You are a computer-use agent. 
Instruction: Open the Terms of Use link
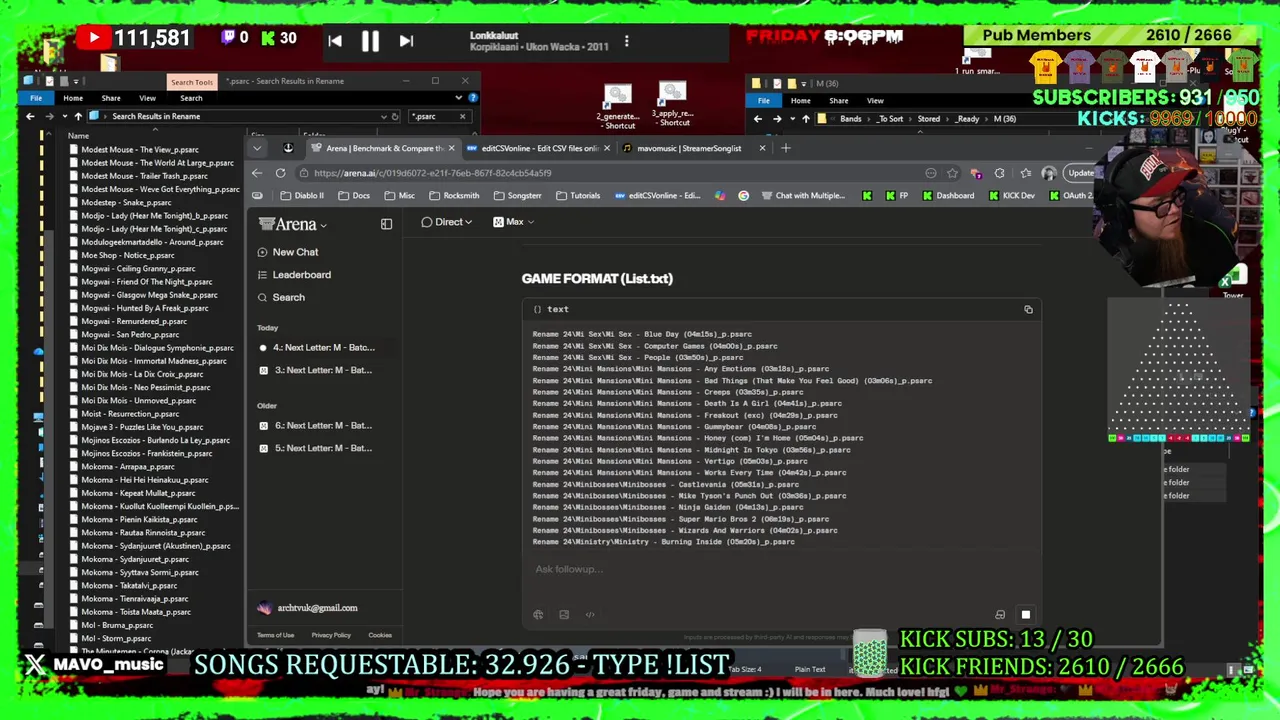[275, 635]
